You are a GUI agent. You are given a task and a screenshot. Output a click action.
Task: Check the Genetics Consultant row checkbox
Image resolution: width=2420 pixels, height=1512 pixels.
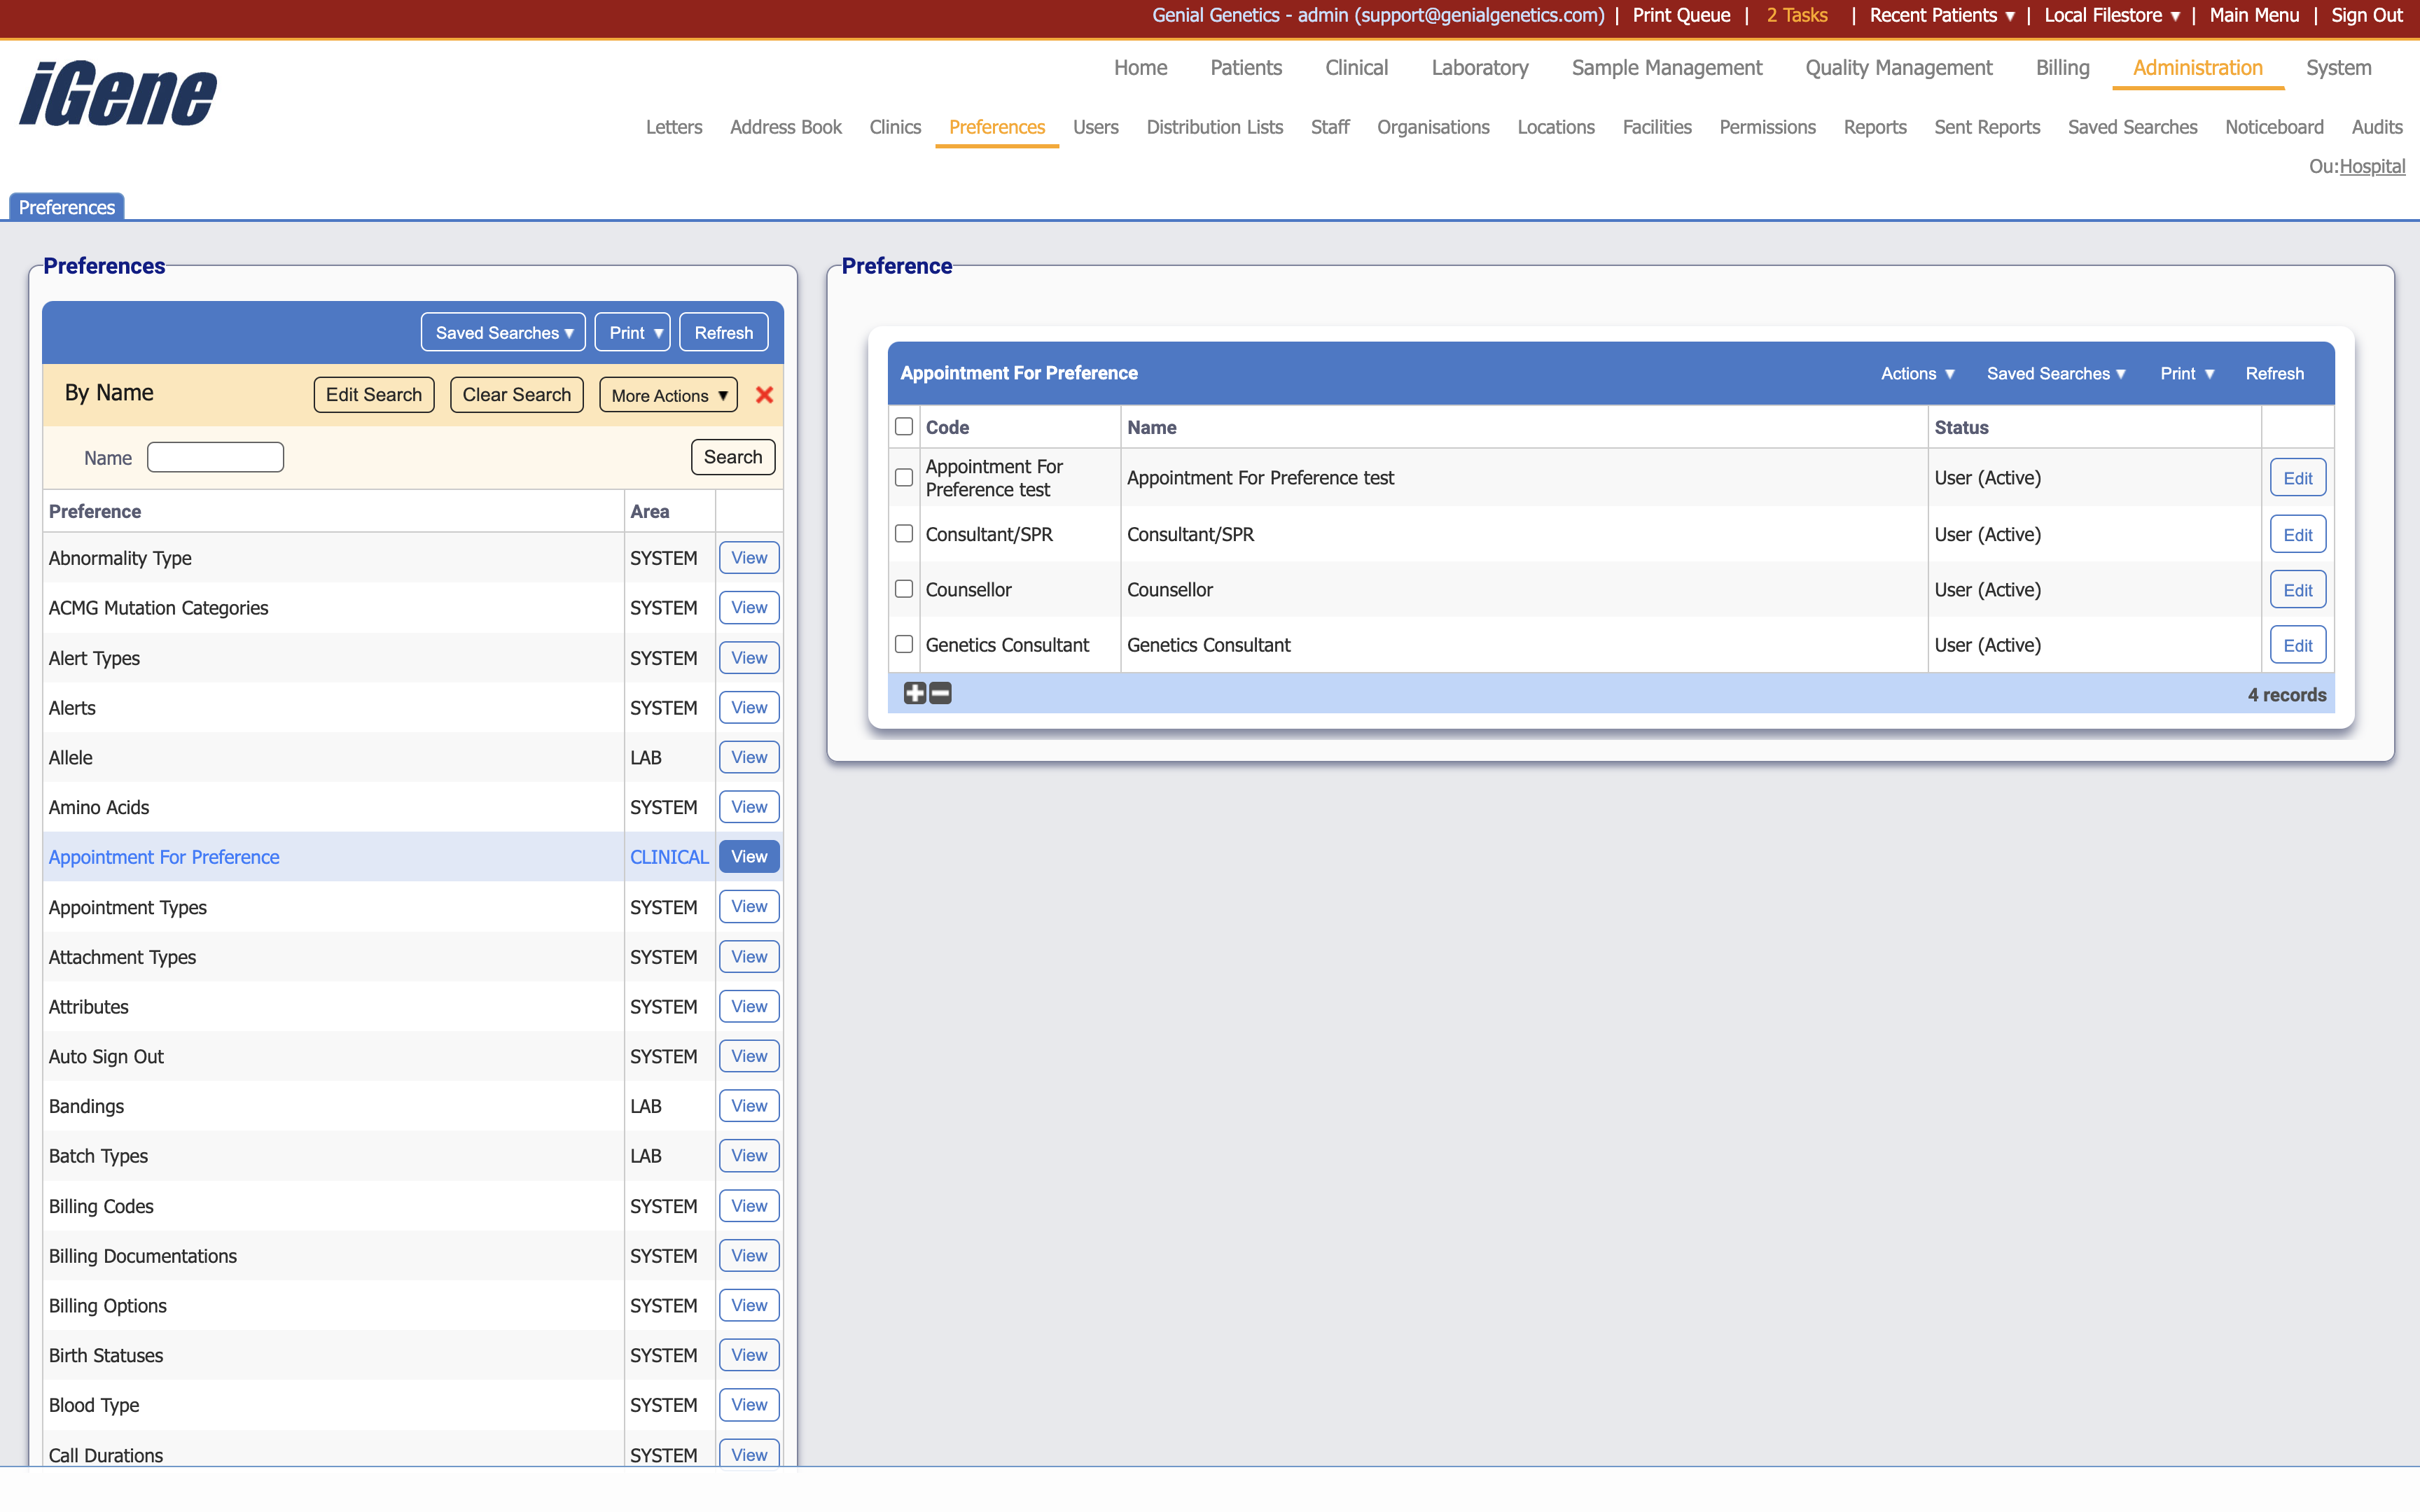904,645
